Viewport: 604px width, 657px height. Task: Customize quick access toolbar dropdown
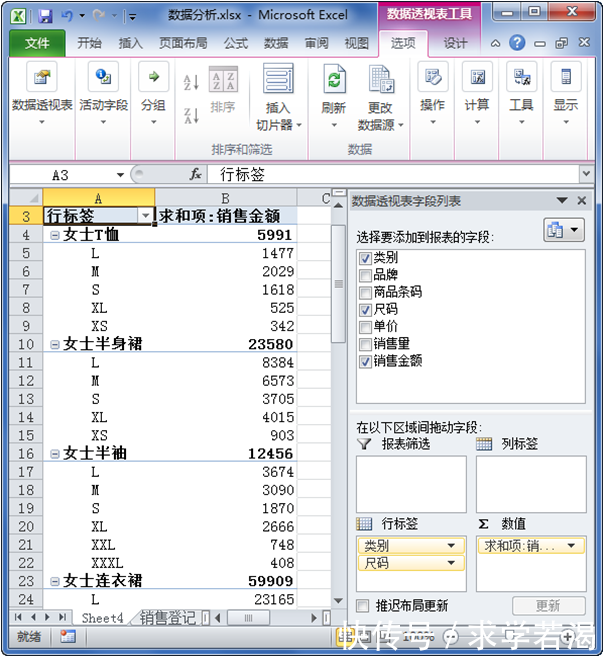tap(132, 16)
